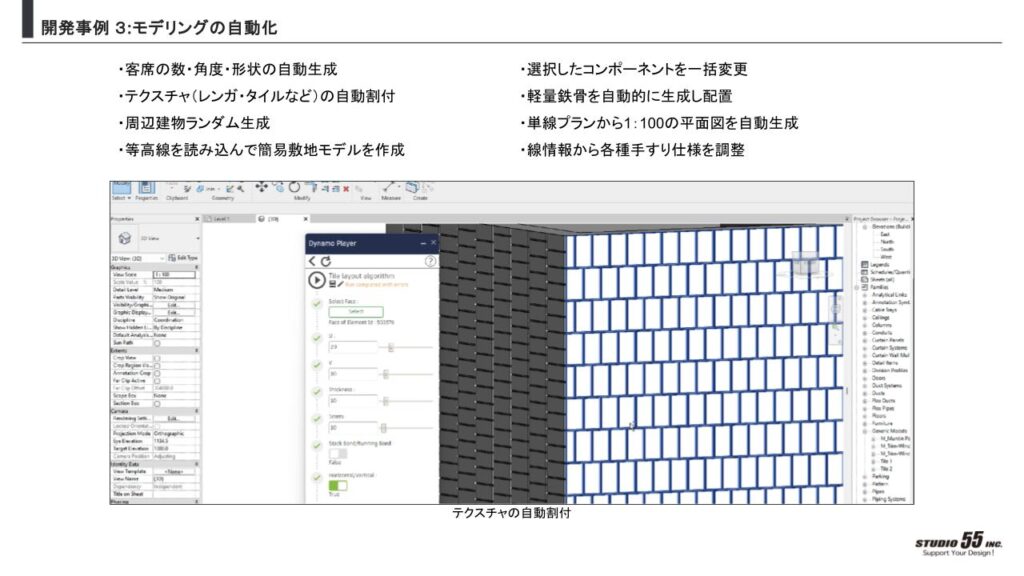Adjust the V value slider
1024x576 pixels.
385,374
